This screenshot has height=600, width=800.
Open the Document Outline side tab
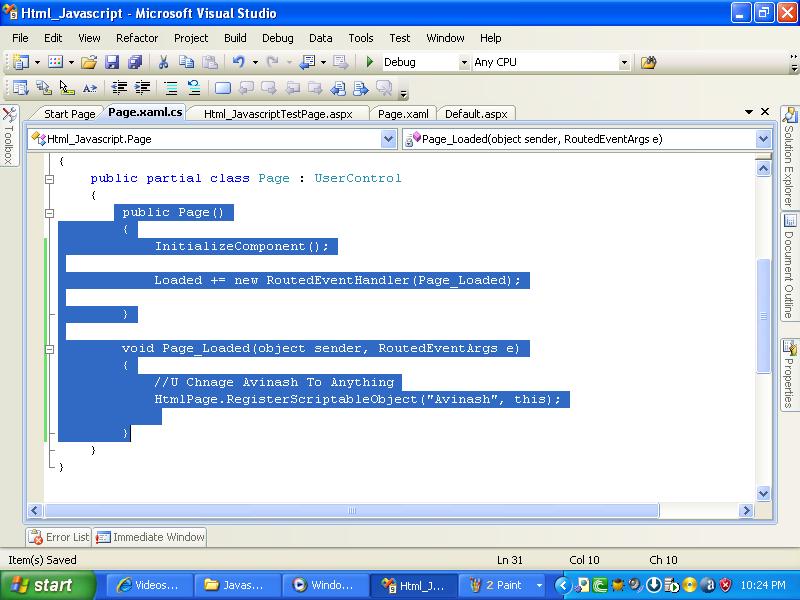(x=789, y=267)
